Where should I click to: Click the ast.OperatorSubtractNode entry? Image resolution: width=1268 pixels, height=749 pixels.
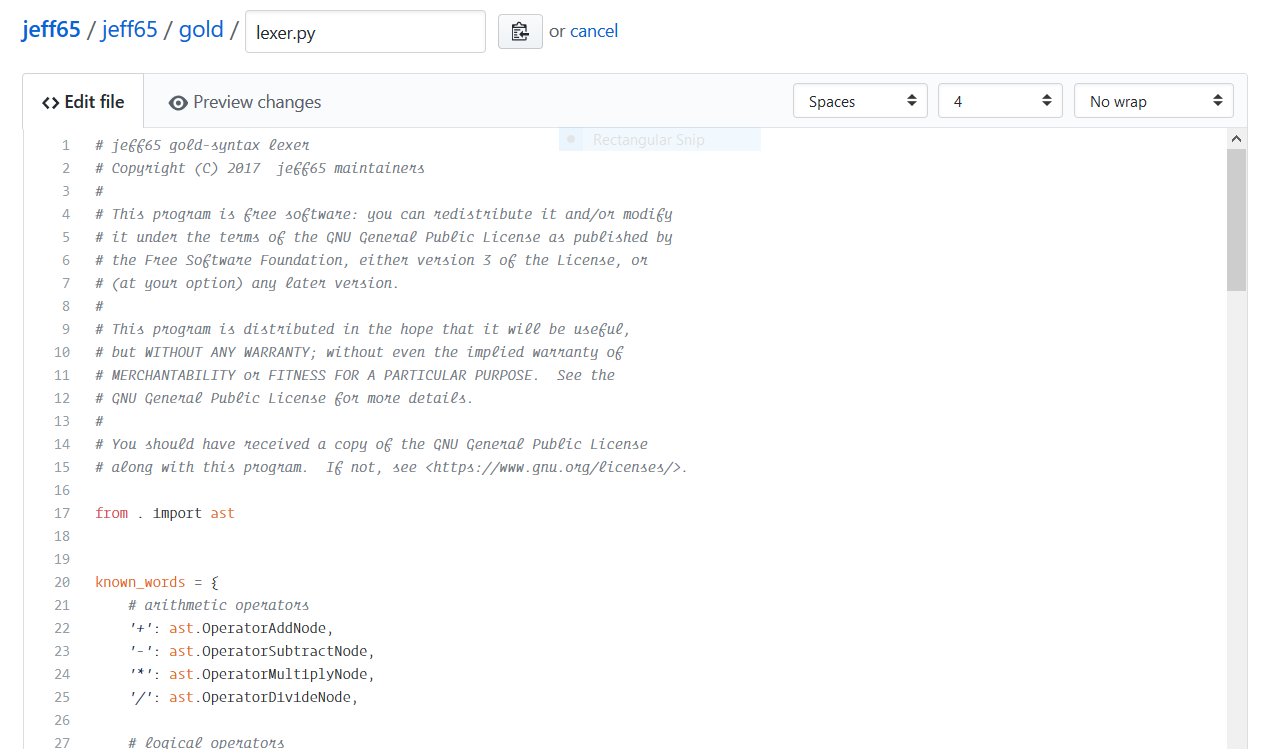[251, 651]
